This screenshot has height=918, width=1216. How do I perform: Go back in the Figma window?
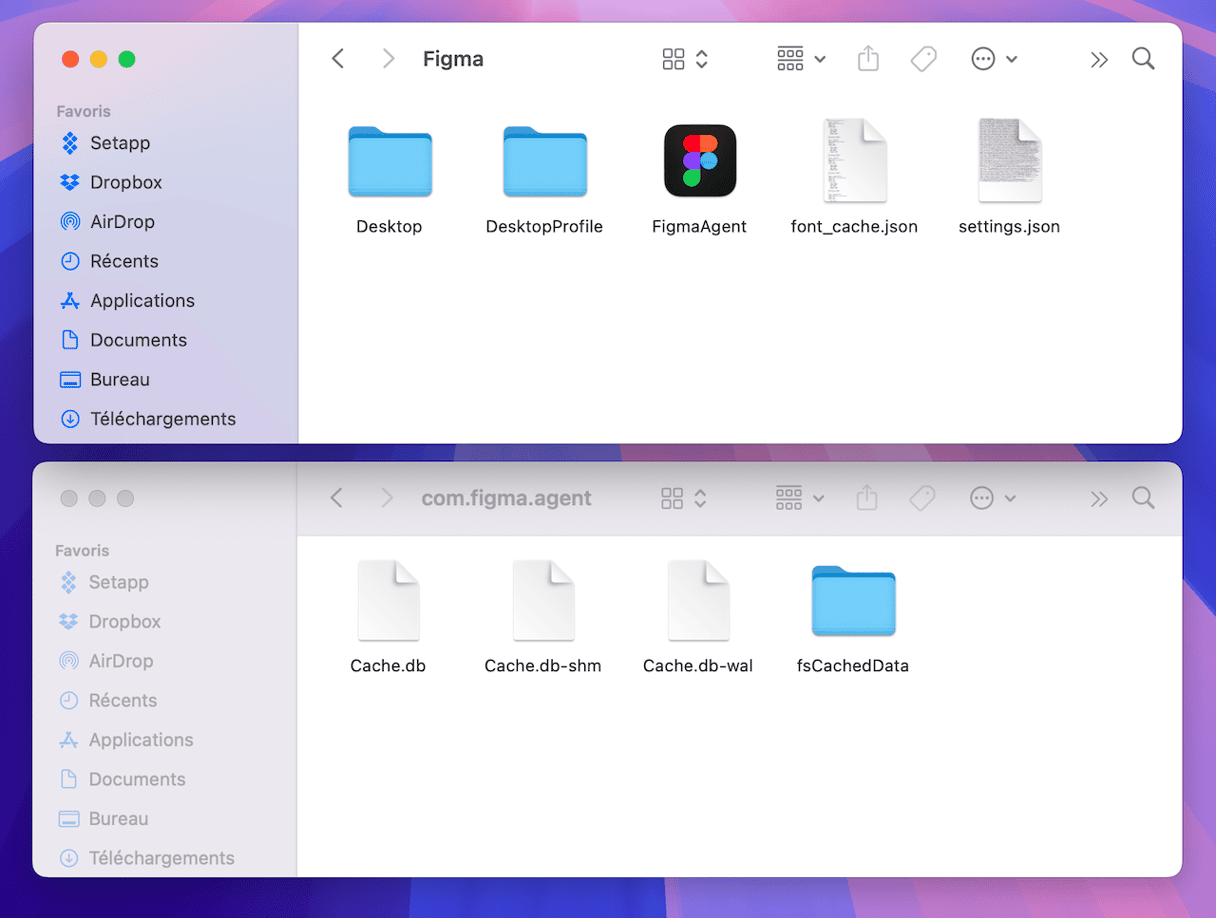coord(338,59)
